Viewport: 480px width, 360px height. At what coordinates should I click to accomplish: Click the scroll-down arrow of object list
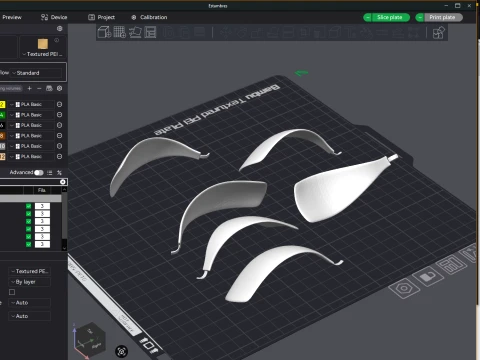(x=64, y=248)
